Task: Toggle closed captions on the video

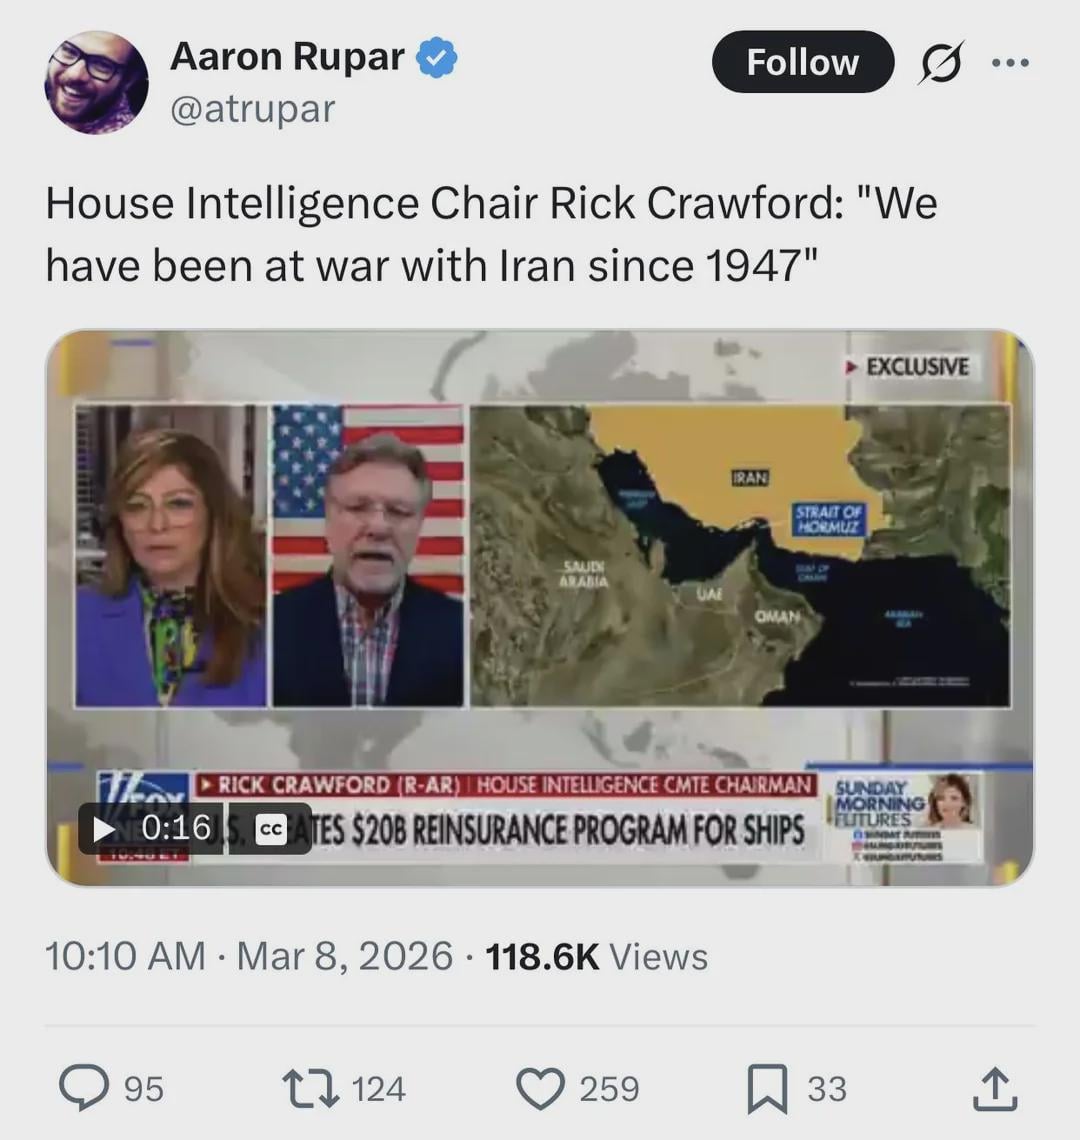Action: [271, 829]
